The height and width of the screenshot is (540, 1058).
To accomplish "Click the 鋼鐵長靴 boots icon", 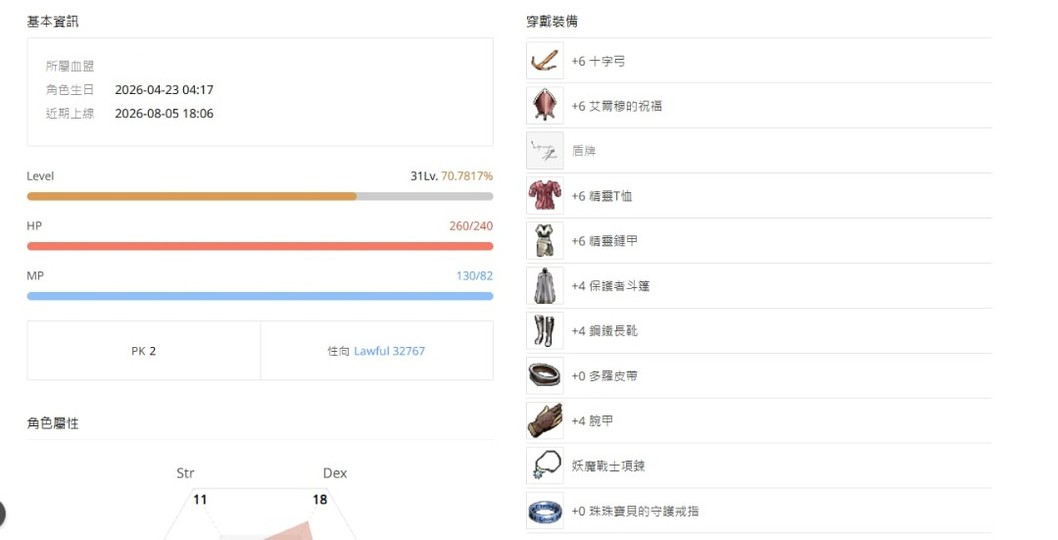I will pos(545,331).
